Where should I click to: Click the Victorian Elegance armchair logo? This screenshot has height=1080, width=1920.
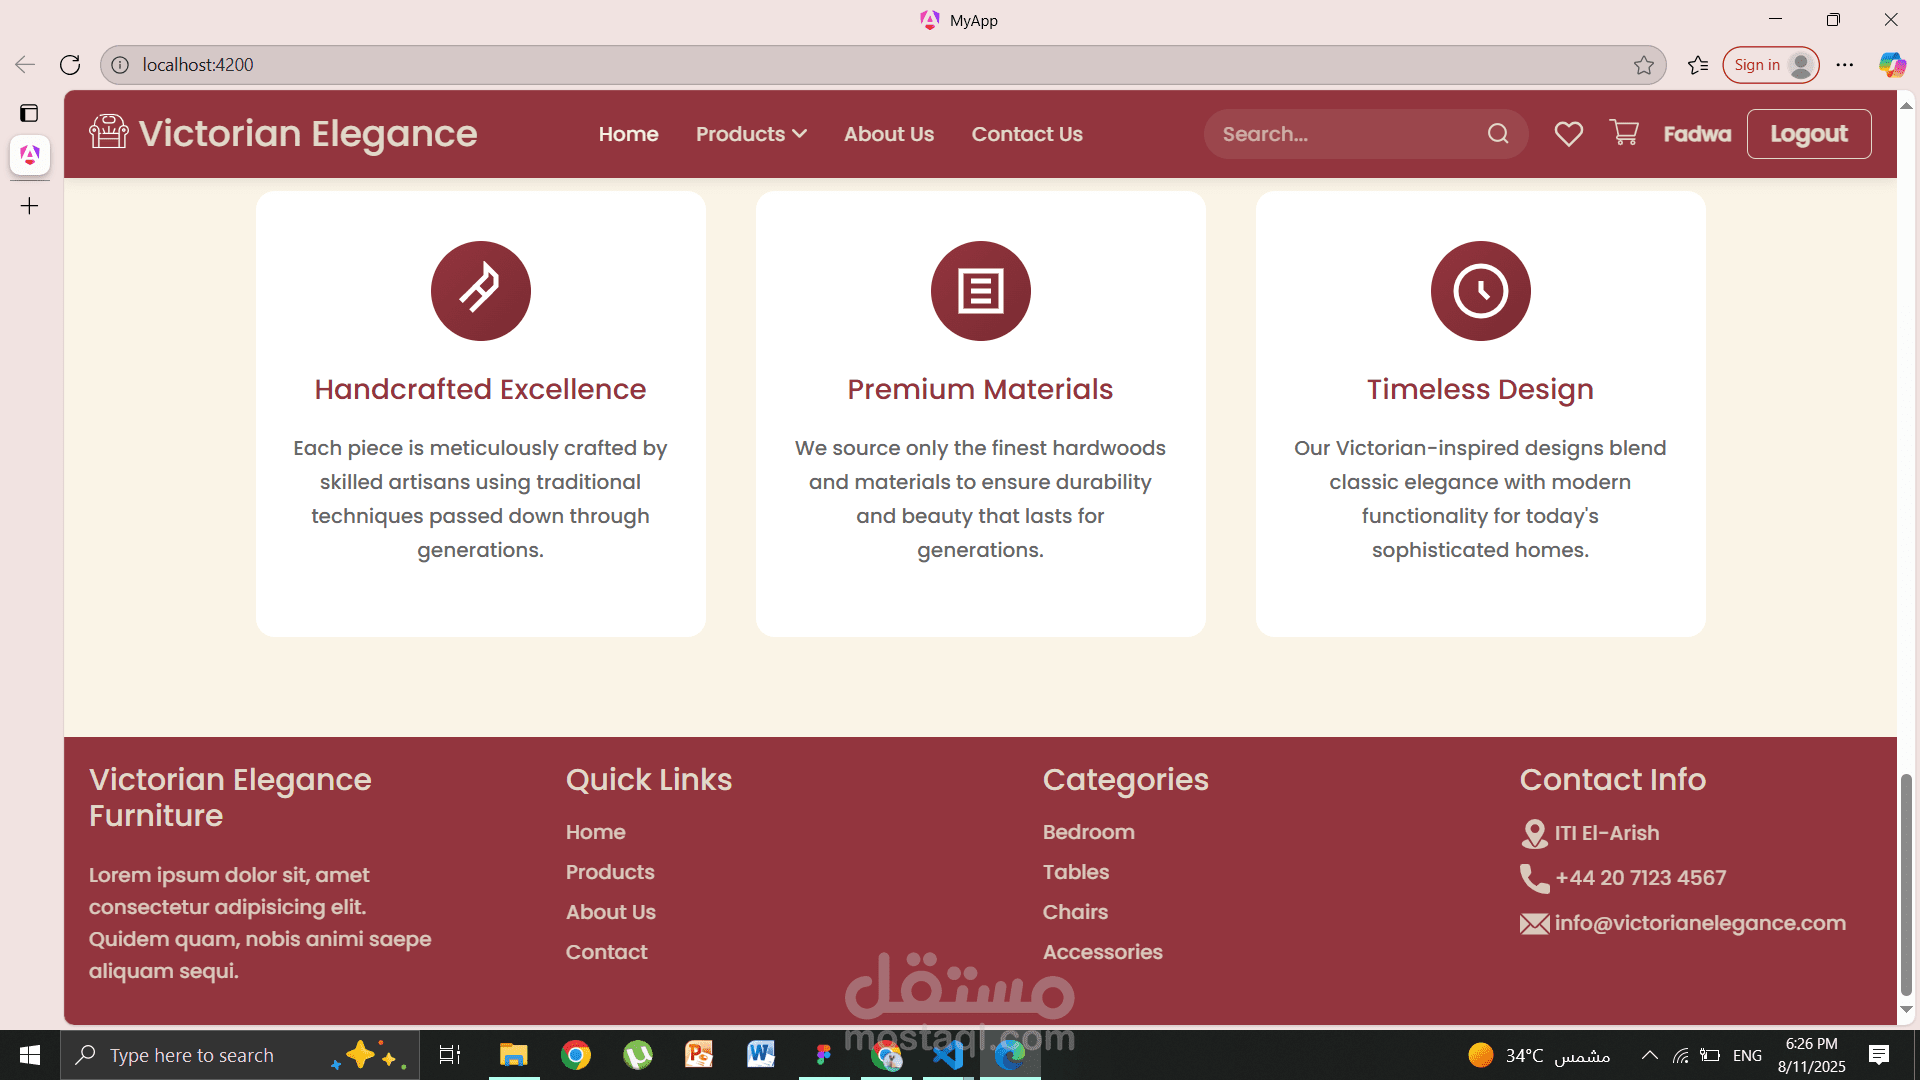(109, 132)
